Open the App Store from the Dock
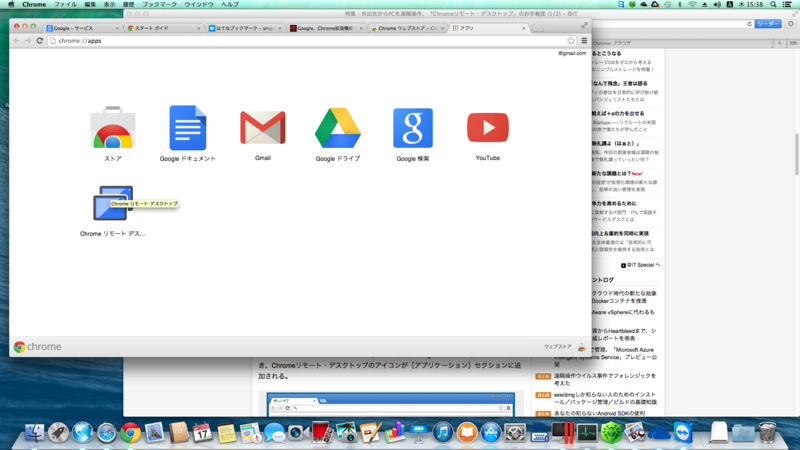This screenshot has width=800, height=450. pos(490,433)
